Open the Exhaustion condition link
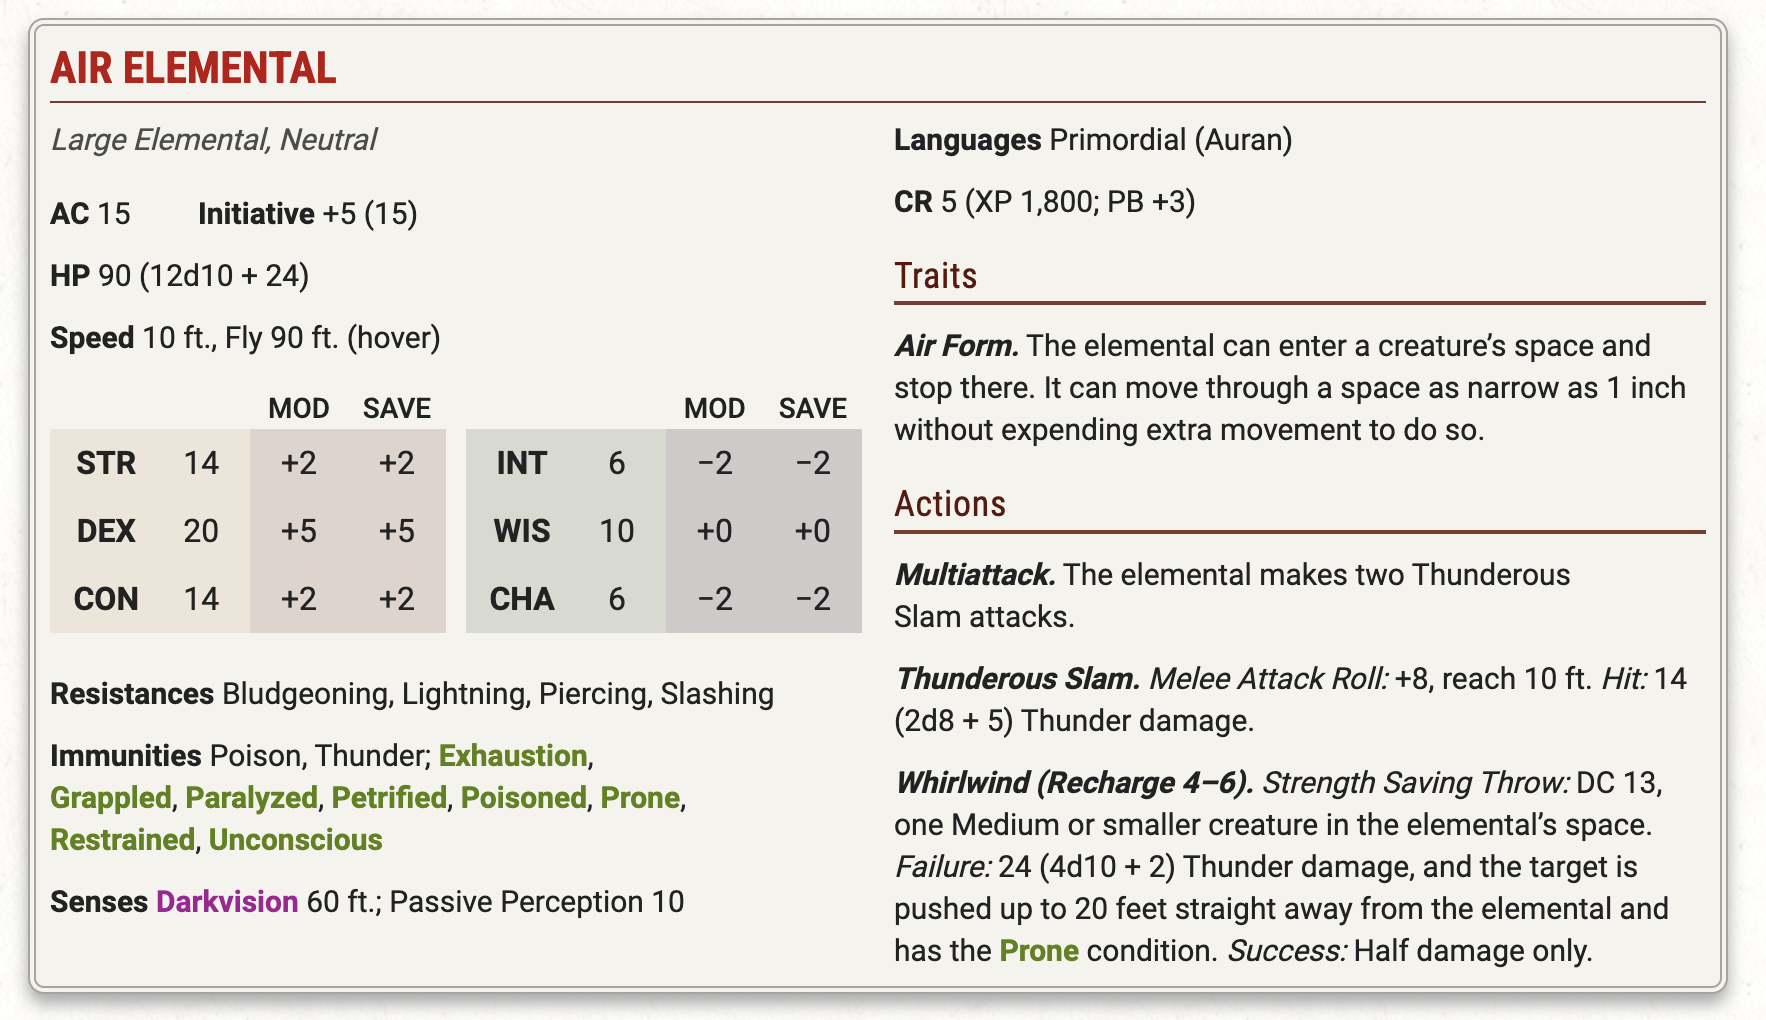This screenshot has height=1020, width=1766. point(513,755)
